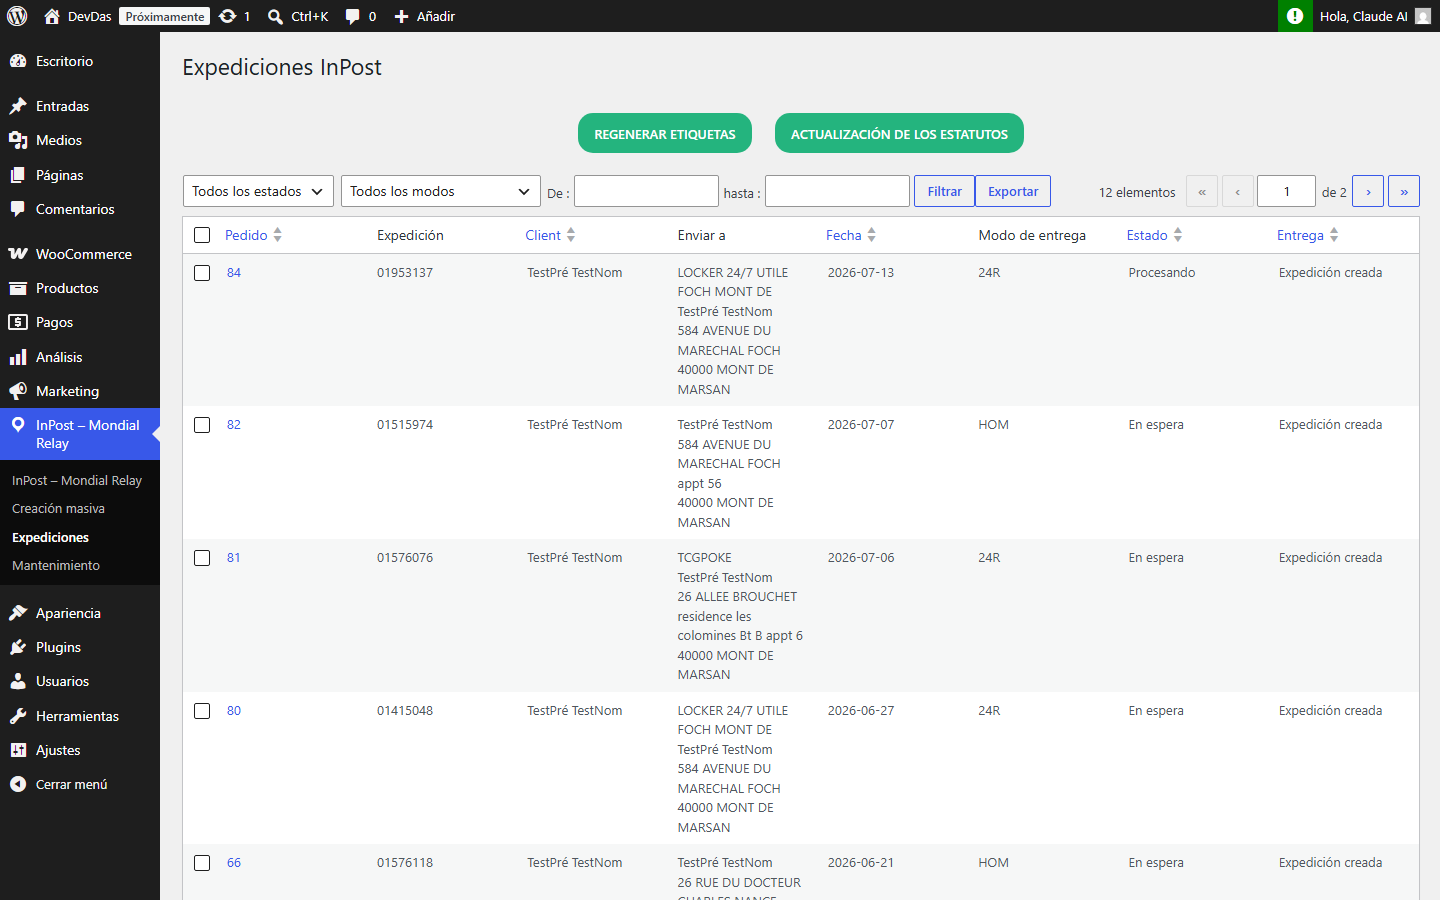Click the Exportar button
The image size is (1440, 900).
[x=1013, y=191]
